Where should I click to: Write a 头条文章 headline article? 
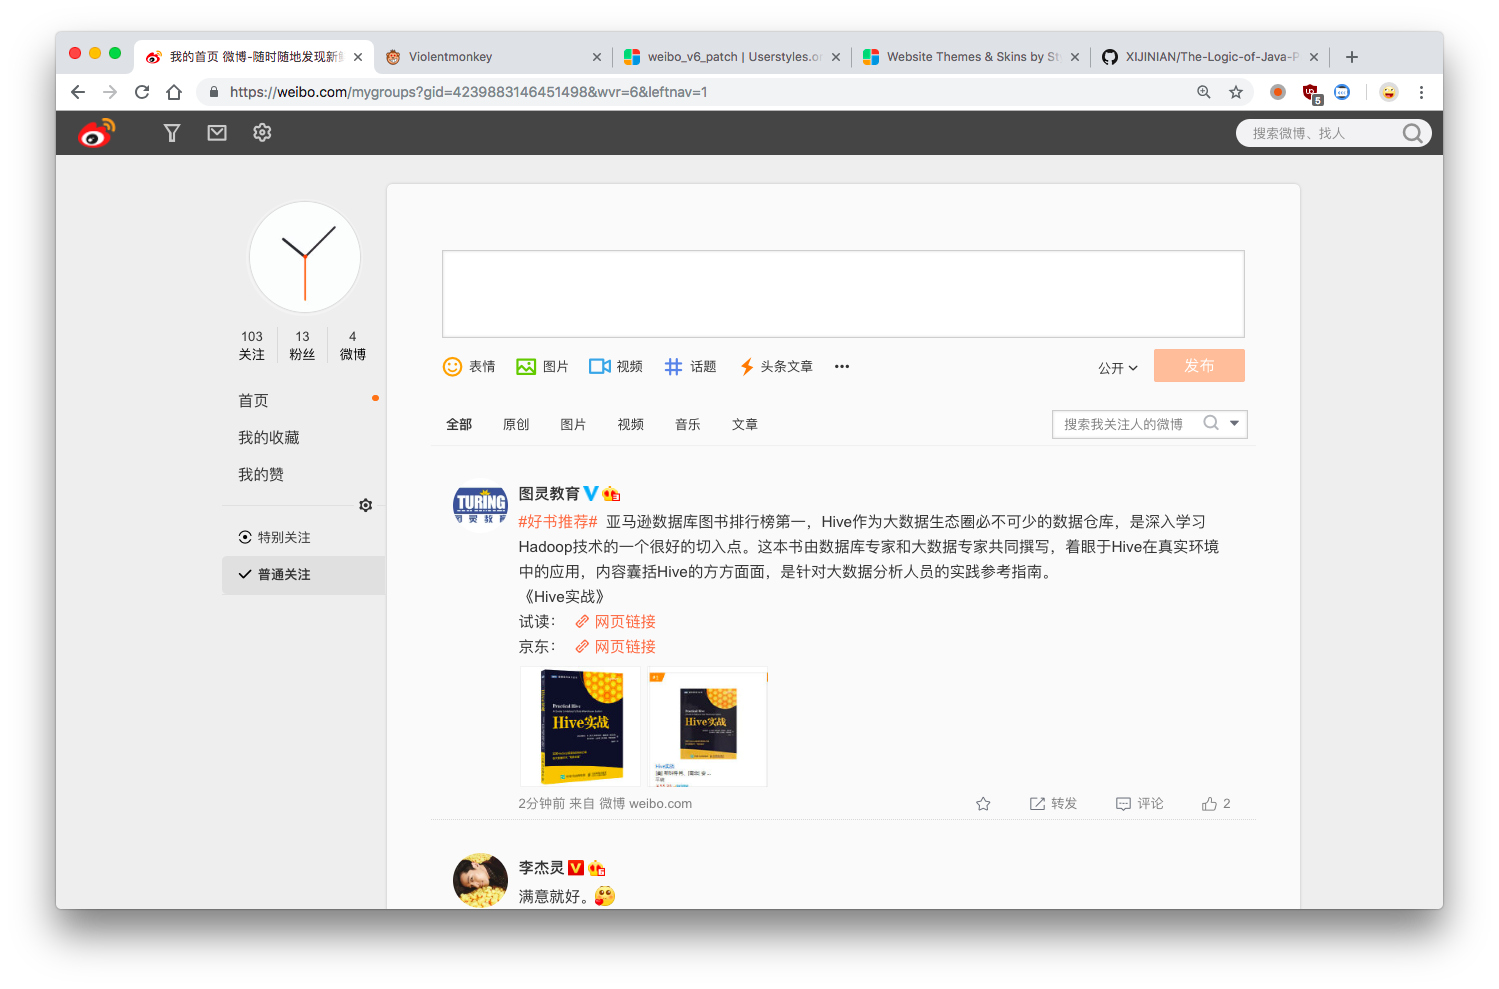tap(776, 367)
